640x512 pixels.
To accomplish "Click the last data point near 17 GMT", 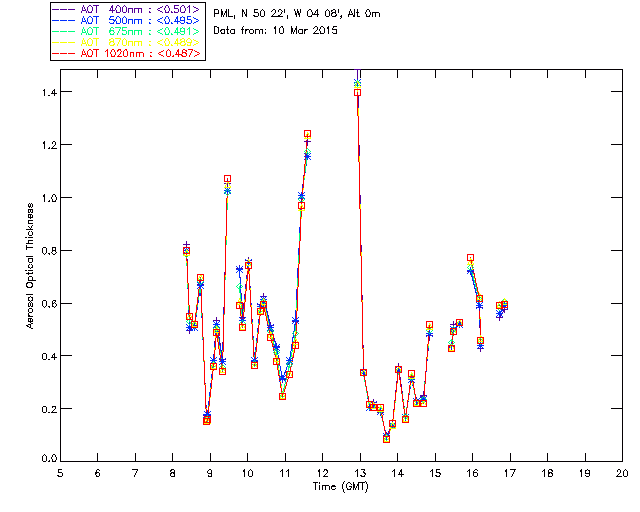I will [504, 304].
